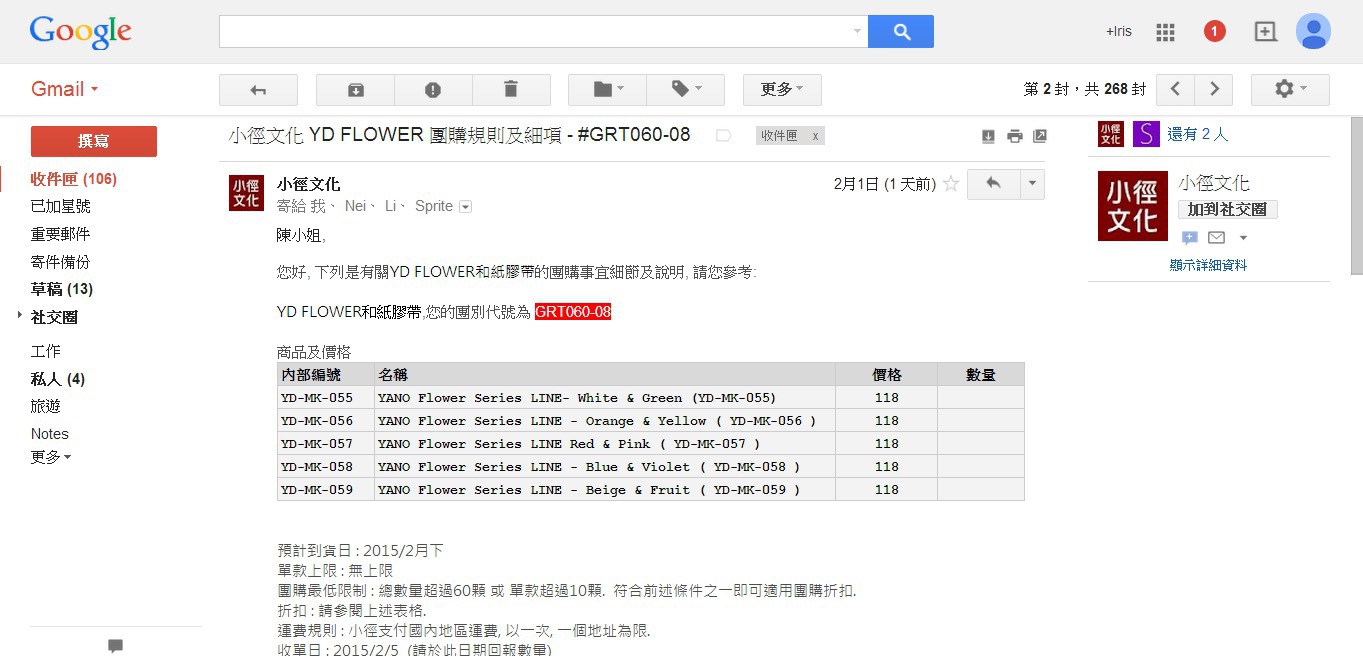
Task: Compose a new email with 撰寫
Action: 94,141
